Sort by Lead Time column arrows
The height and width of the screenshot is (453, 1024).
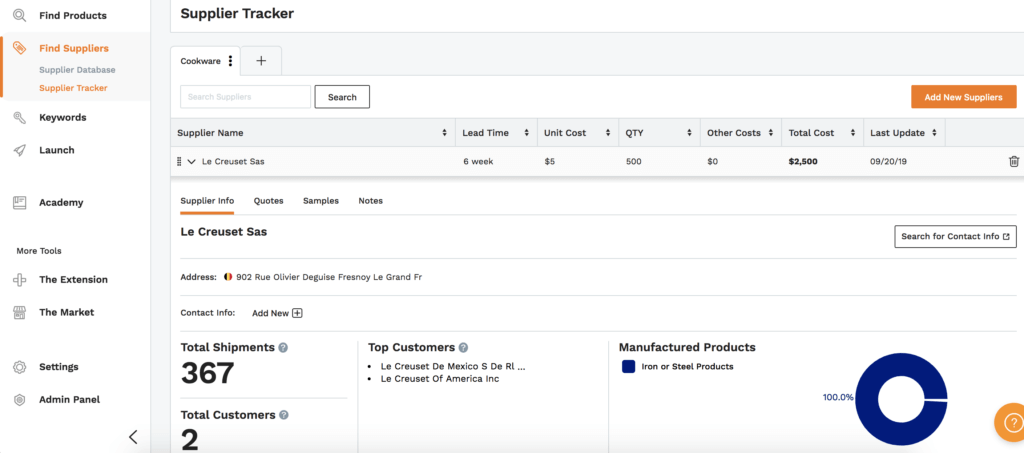(526, 133)
